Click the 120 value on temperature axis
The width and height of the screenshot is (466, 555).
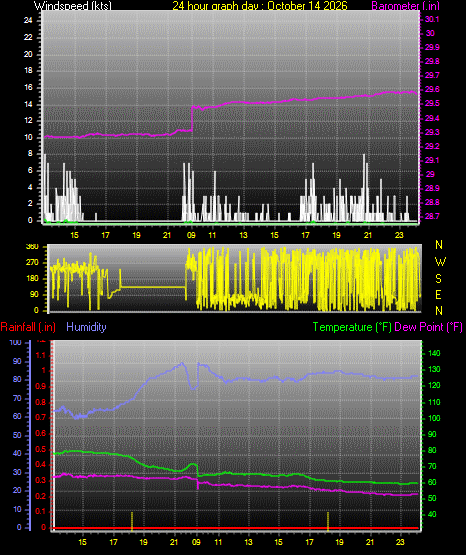click(434, 385)
